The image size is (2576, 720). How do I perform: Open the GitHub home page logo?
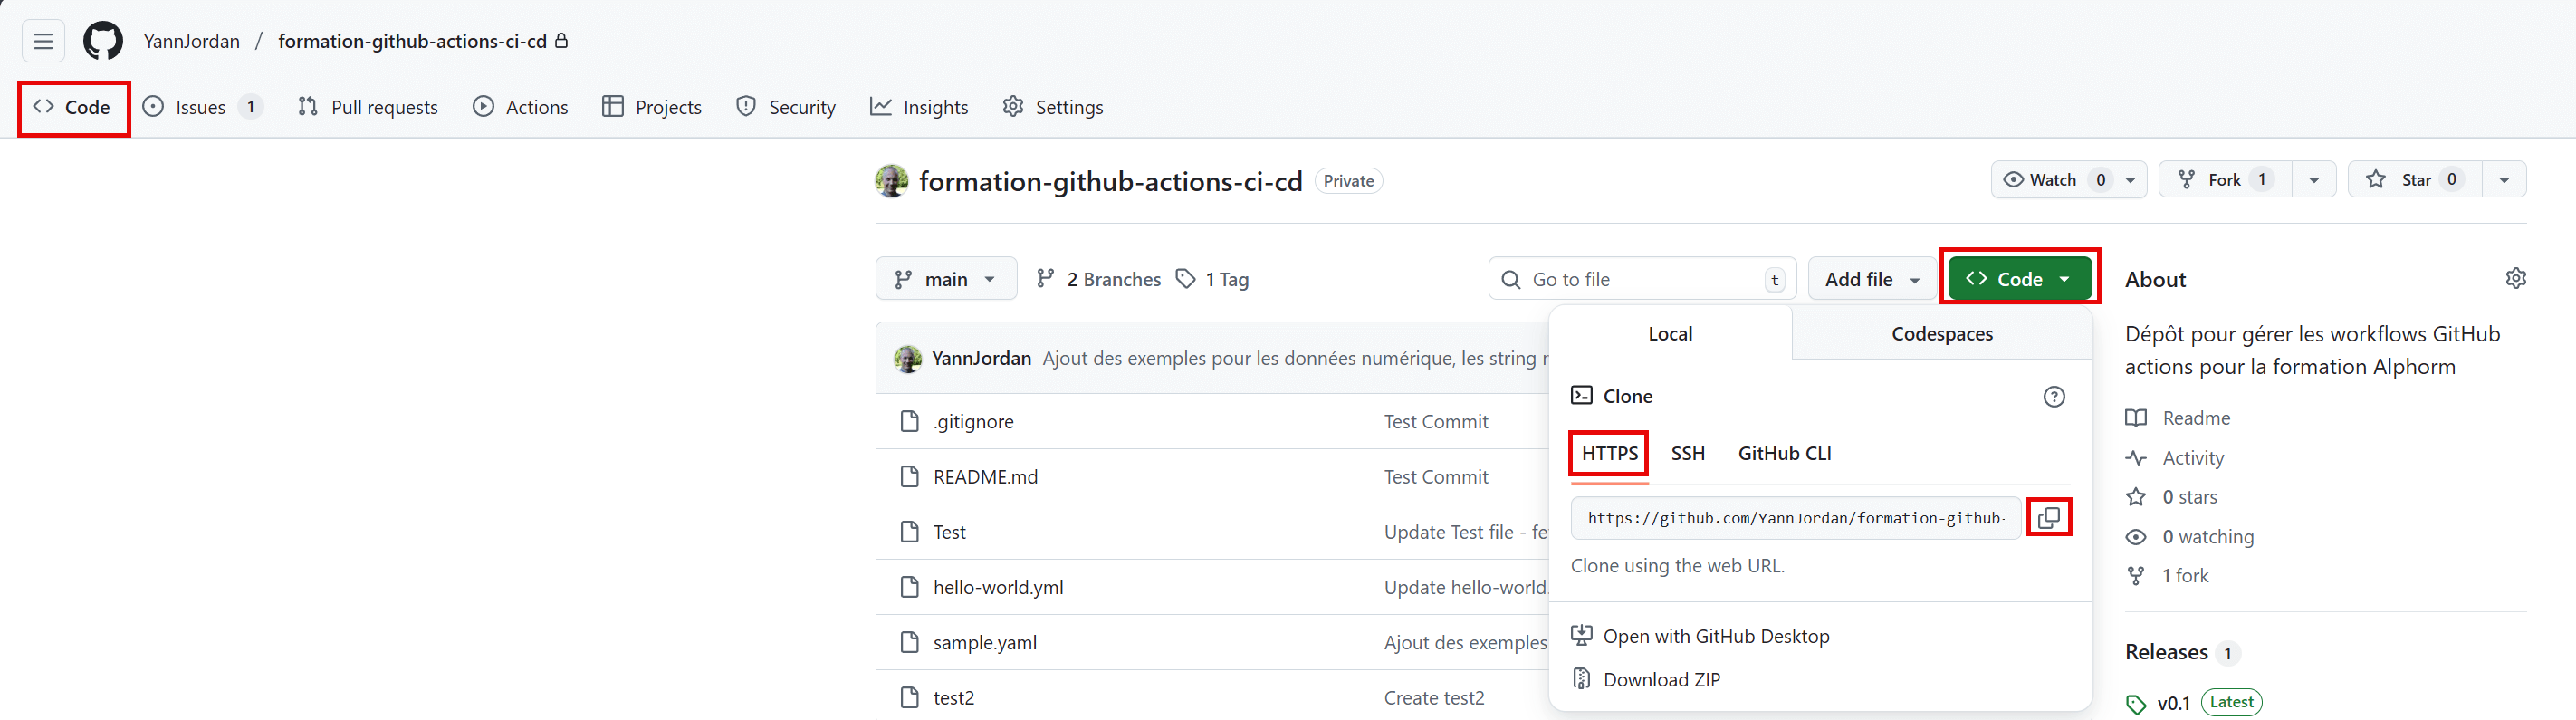[x=103, y=41]
